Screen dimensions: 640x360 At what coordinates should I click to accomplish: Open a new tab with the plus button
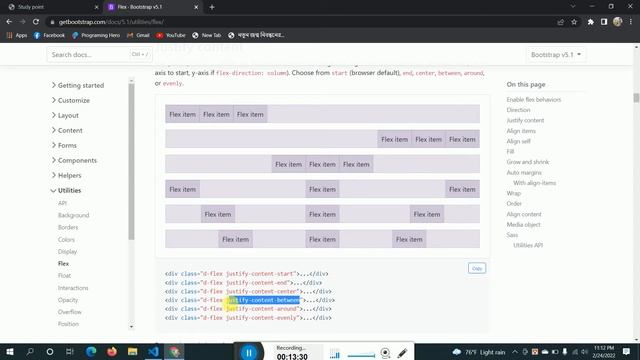click(x=212, y=7)
